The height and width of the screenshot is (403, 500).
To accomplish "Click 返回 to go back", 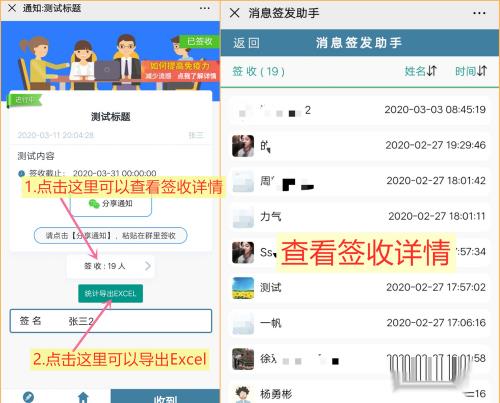I will pos(246,43).
